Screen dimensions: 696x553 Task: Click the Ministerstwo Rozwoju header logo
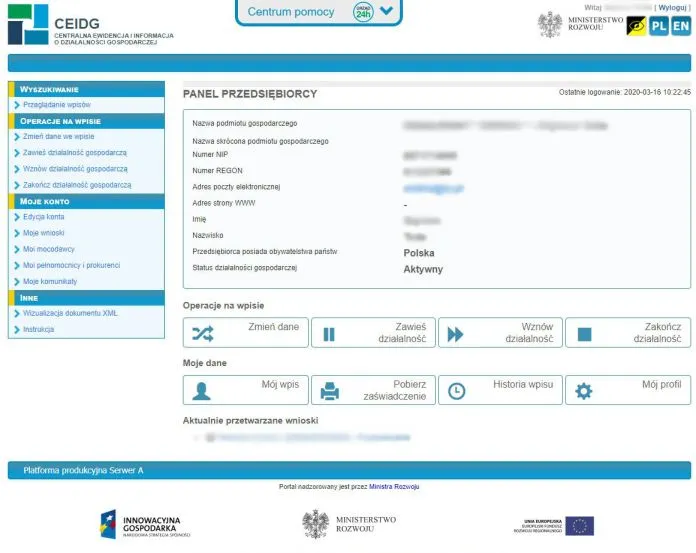coord(580,24)
